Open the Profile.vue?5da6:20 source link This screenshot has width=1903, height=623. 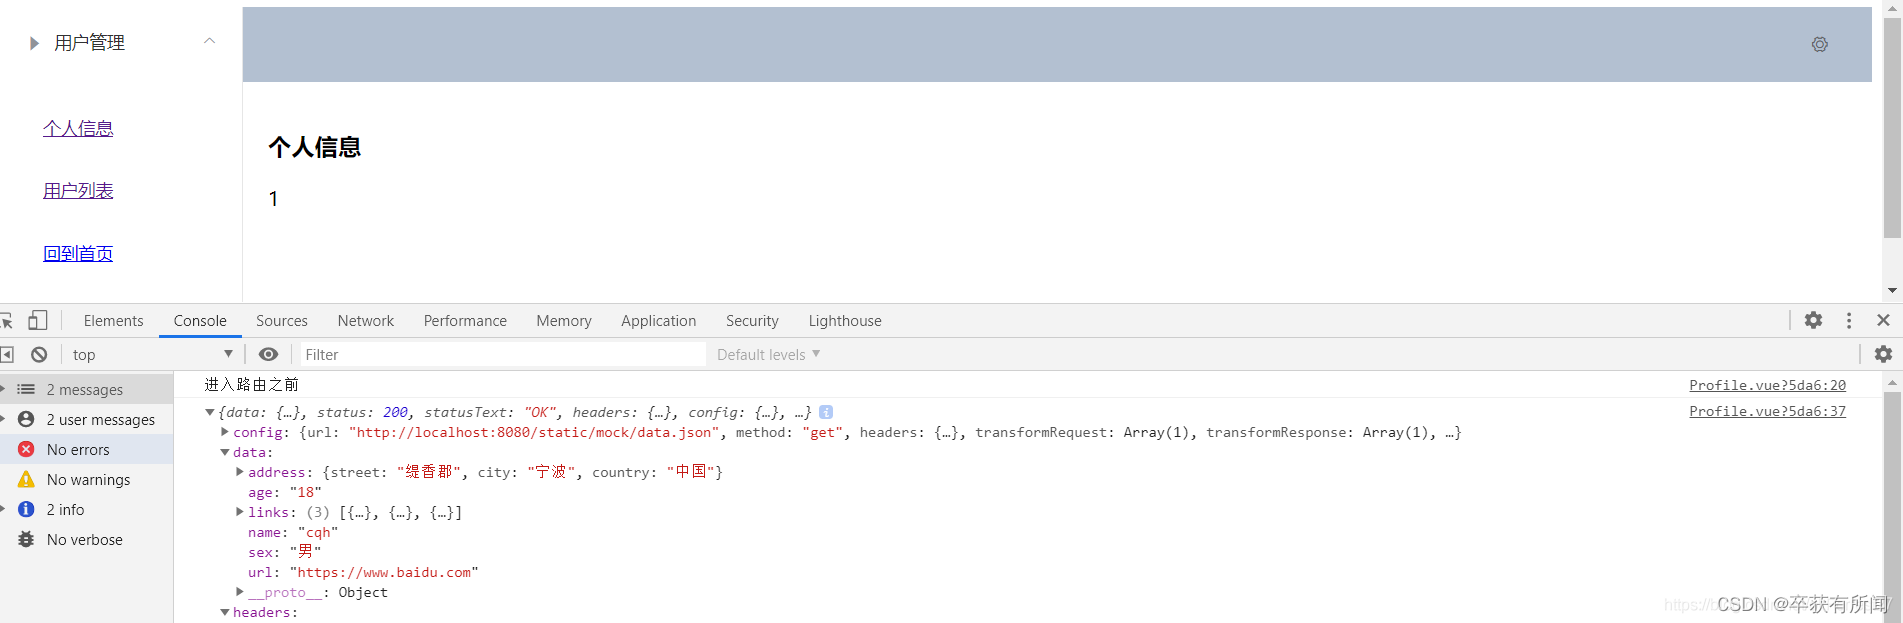(1767, 385)
